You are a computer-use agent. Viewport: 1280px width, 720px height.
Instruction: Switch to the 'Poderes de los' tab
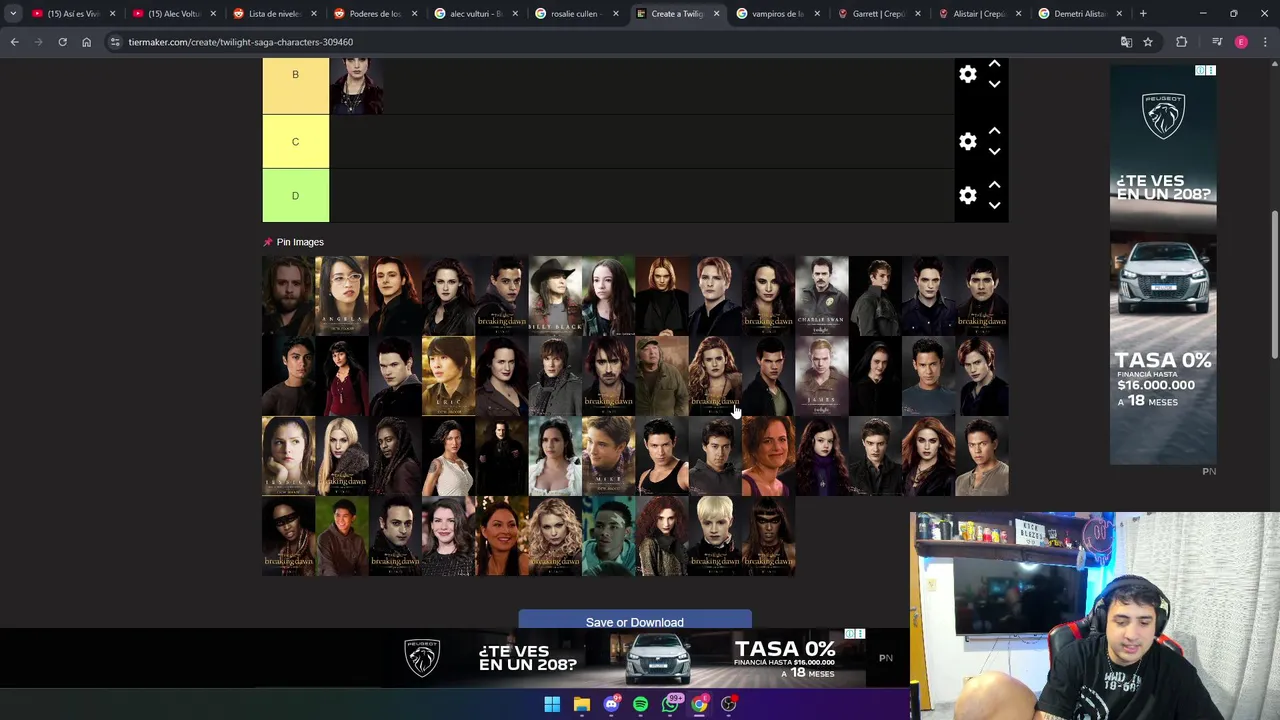tap(375, 13)
